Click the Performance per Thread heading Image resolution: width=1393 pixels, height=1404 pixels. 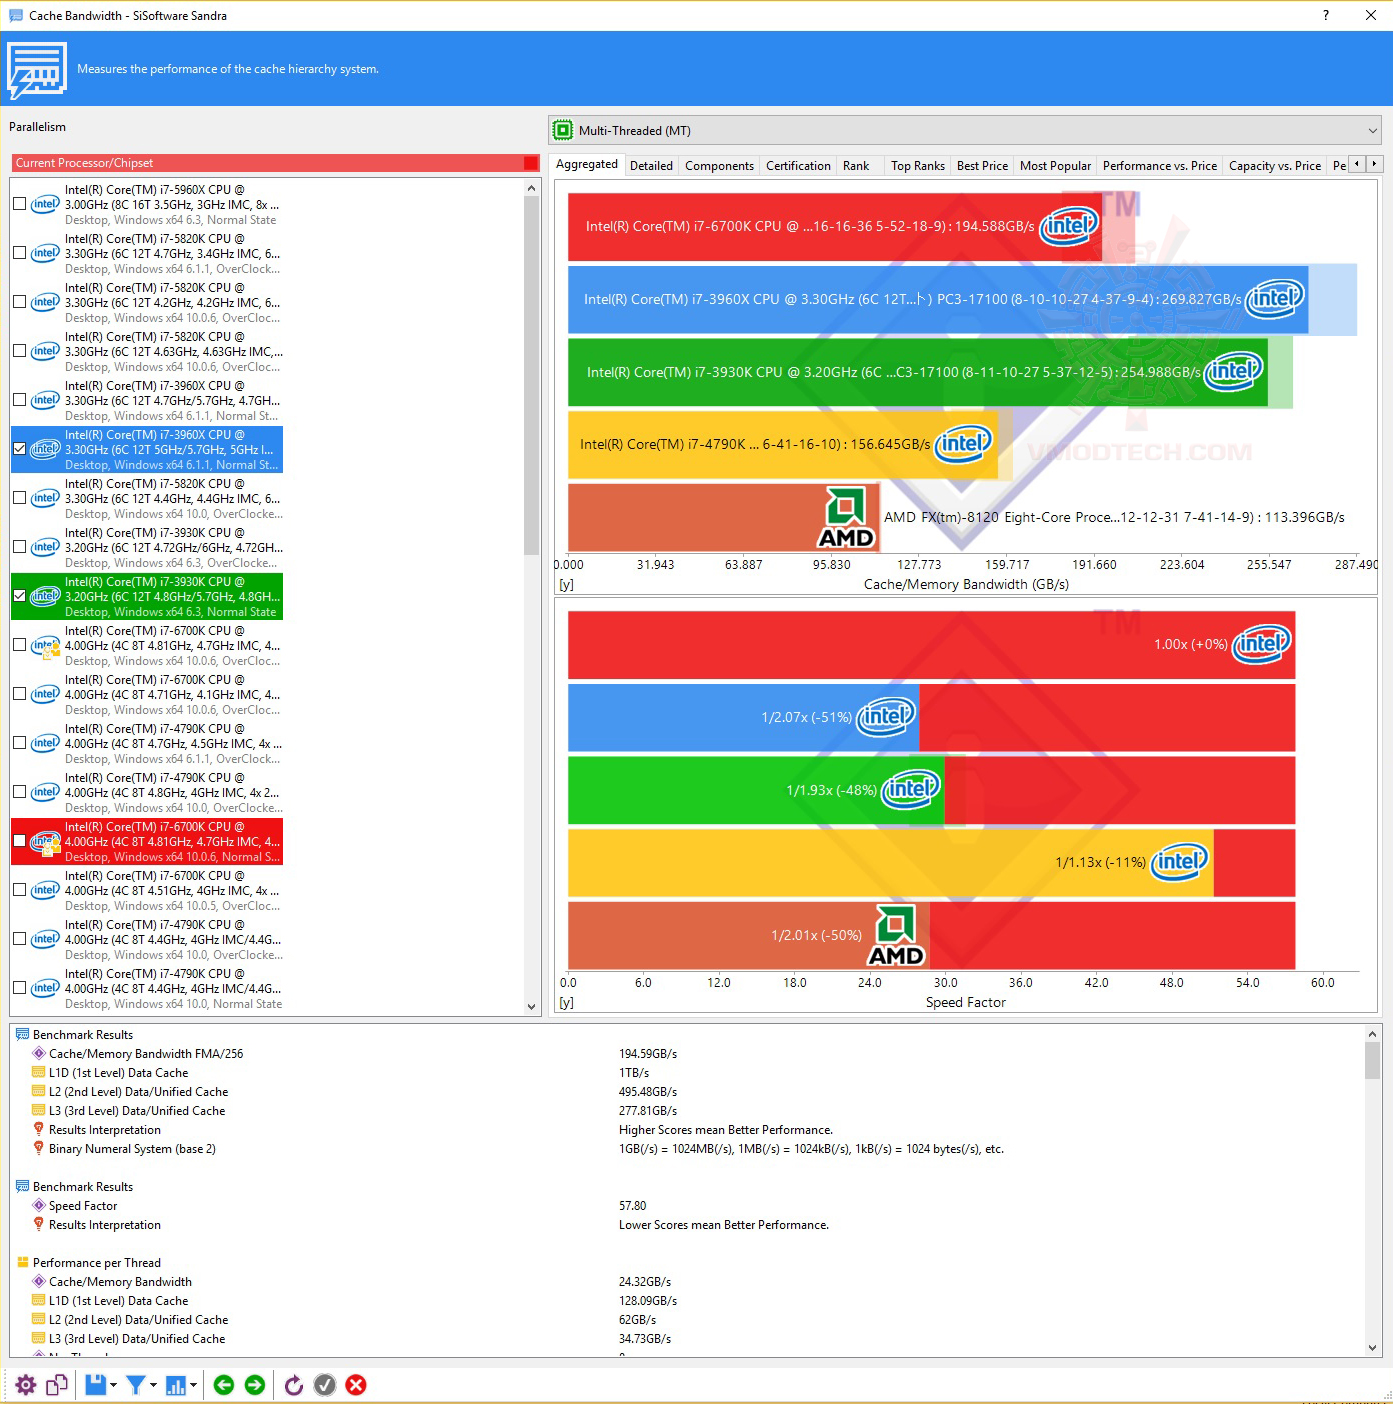96,1263
